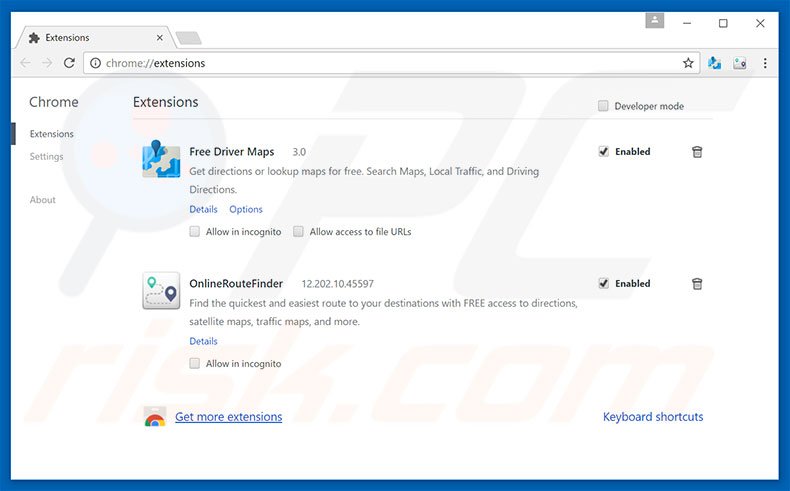Viewport: 790px width, 491px height.
Task: Enable Developer mode checkbox
Action: tap(603, 106)
